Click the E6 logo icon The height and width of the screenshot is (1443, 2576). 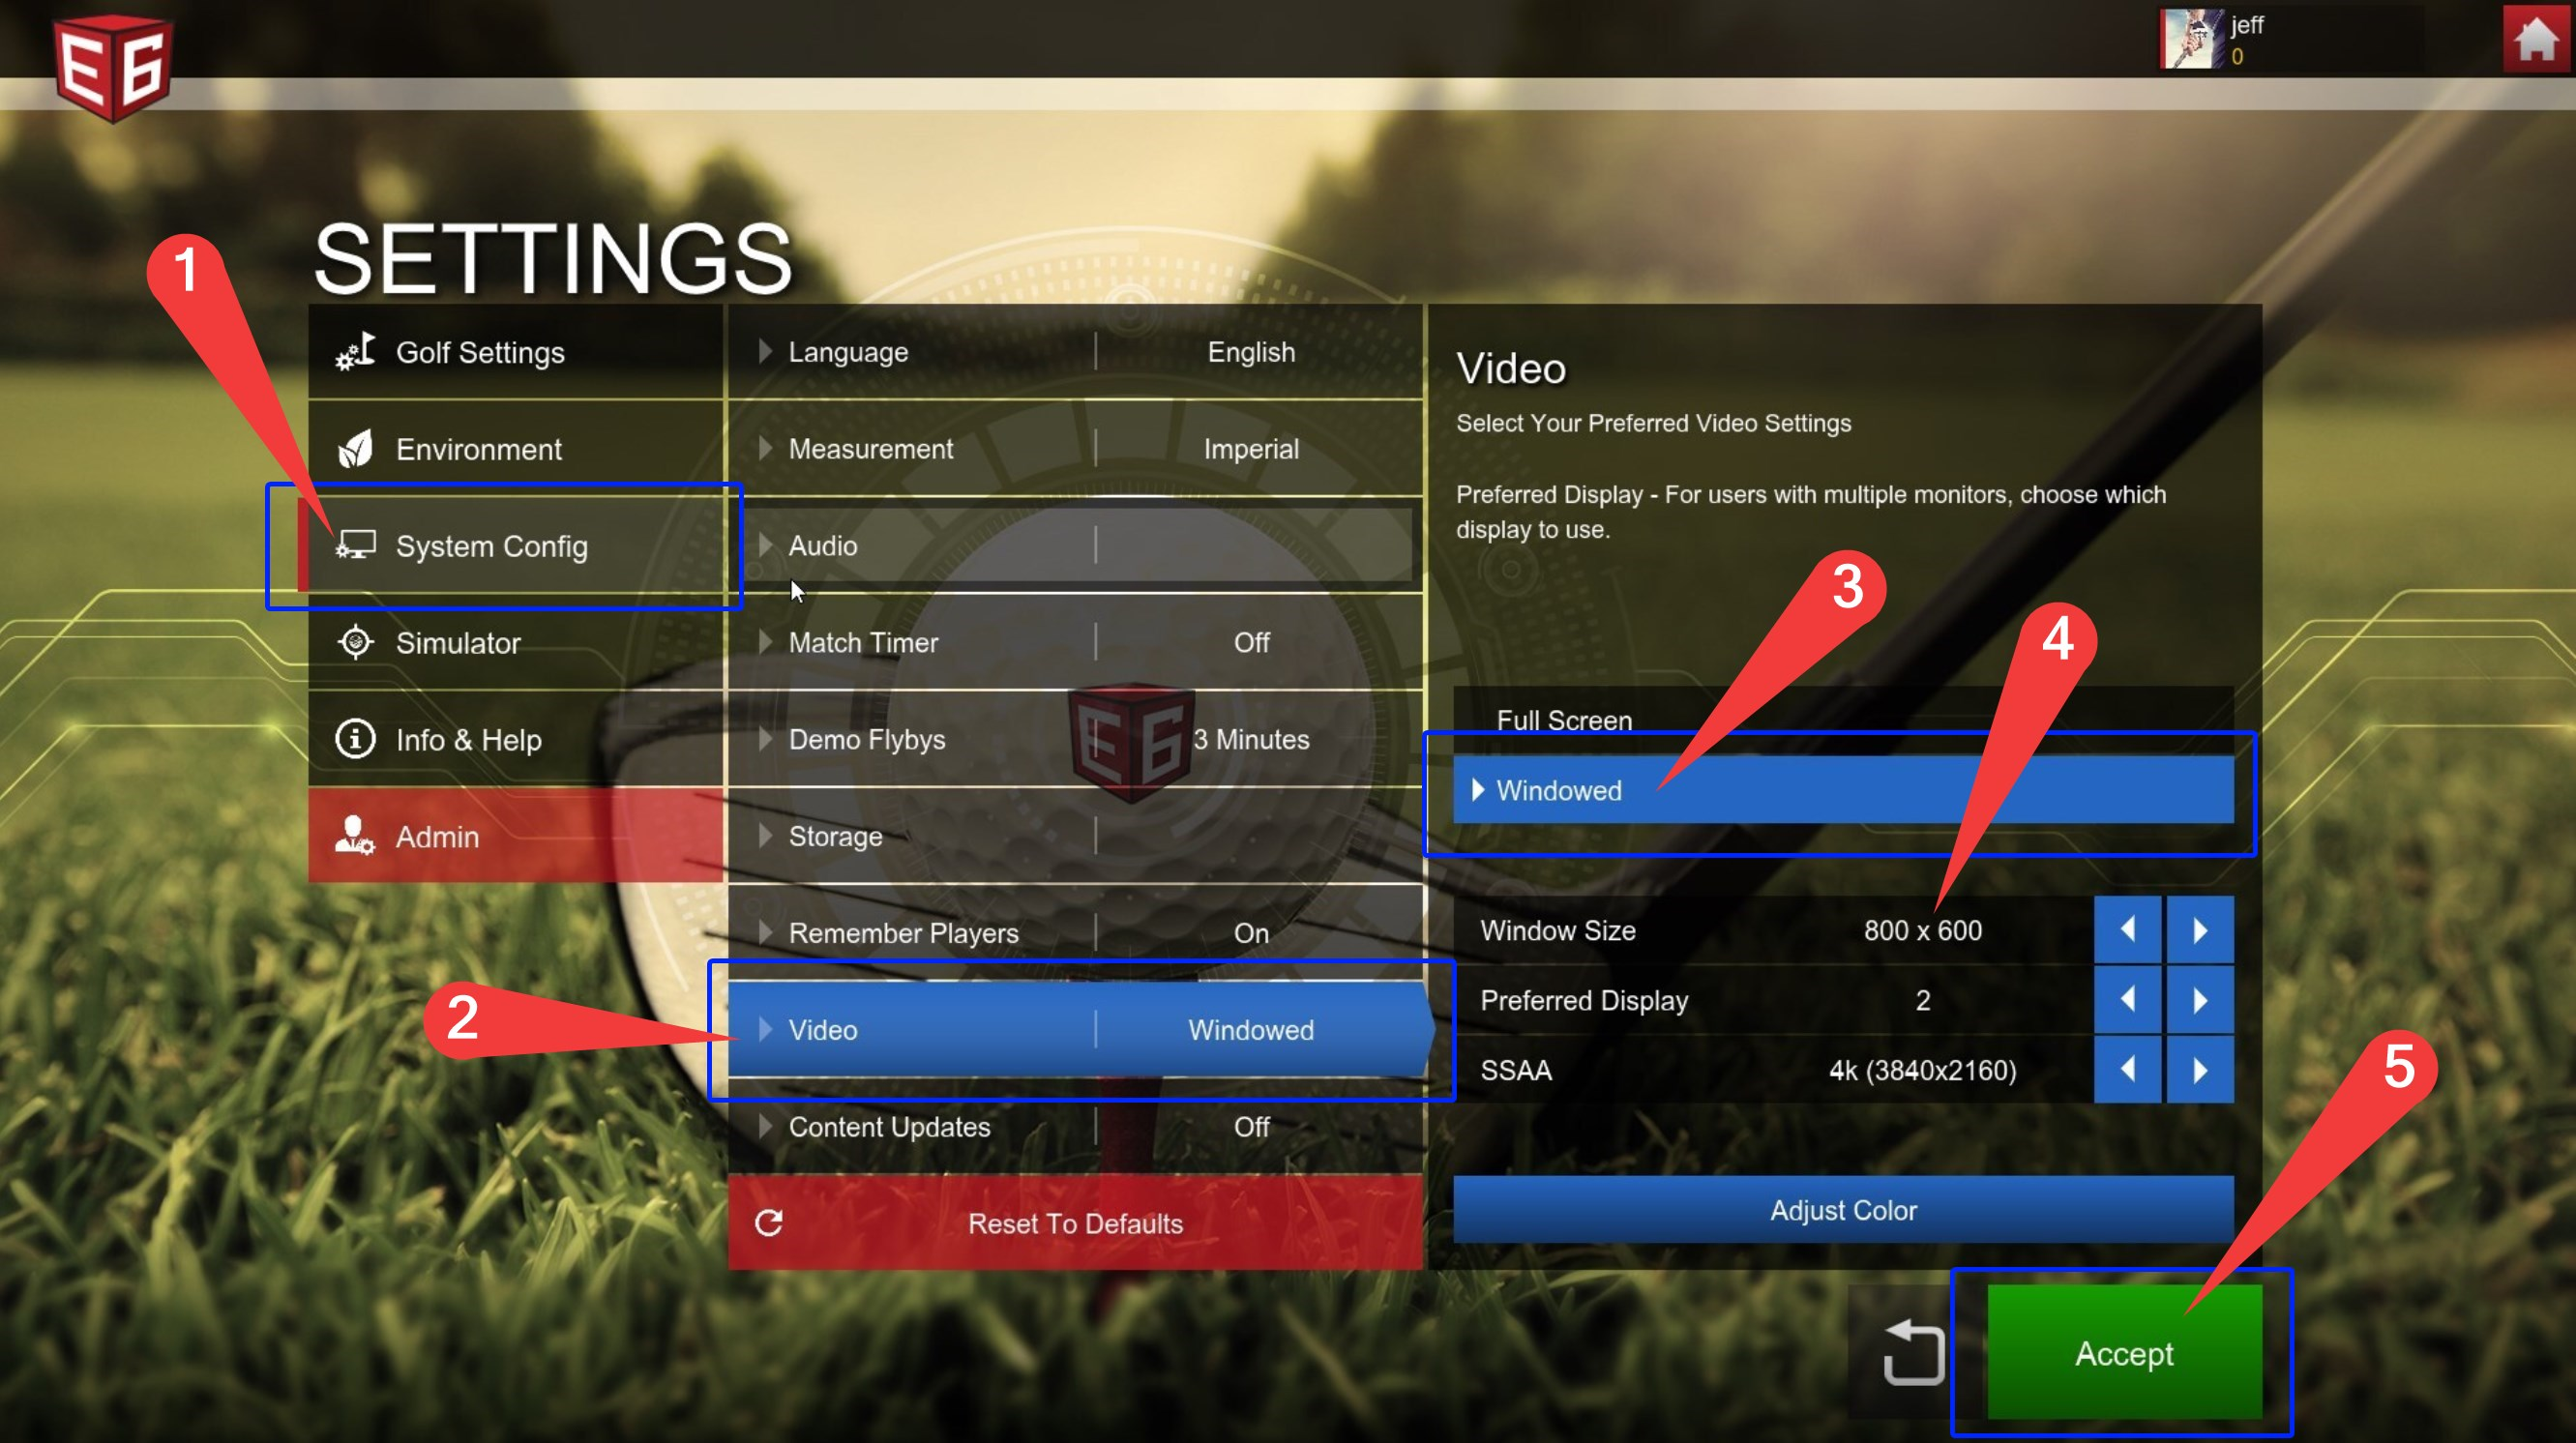pos(112,66)
